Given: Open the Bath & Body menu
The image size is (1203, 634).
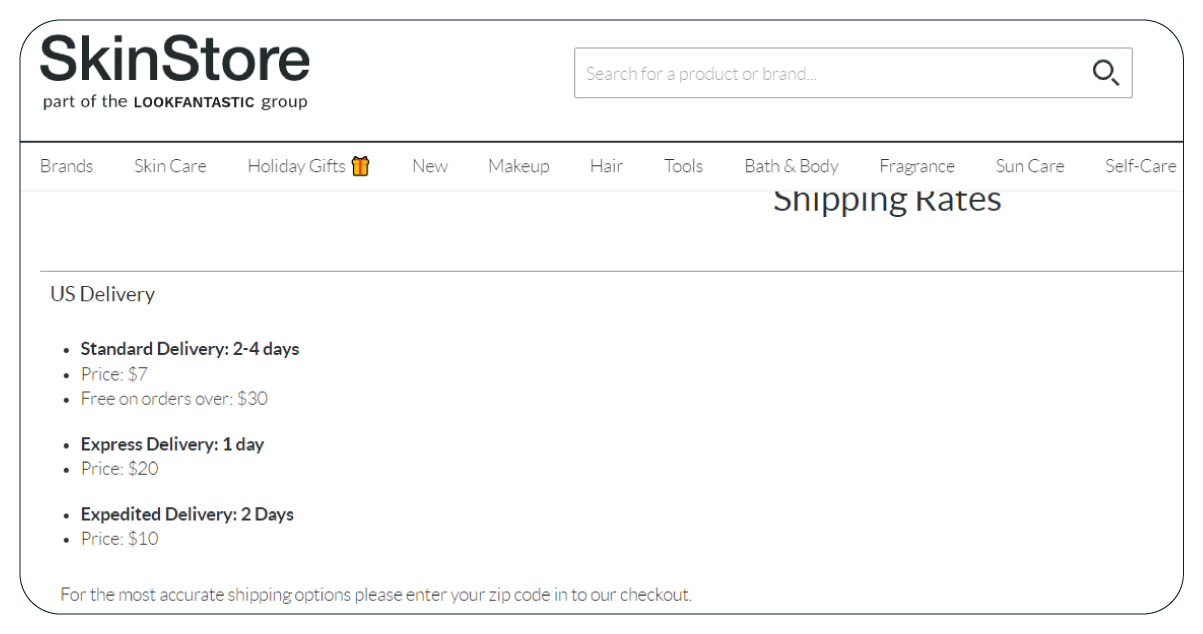Looking at the screenshot, I should [x=791, y=166].
